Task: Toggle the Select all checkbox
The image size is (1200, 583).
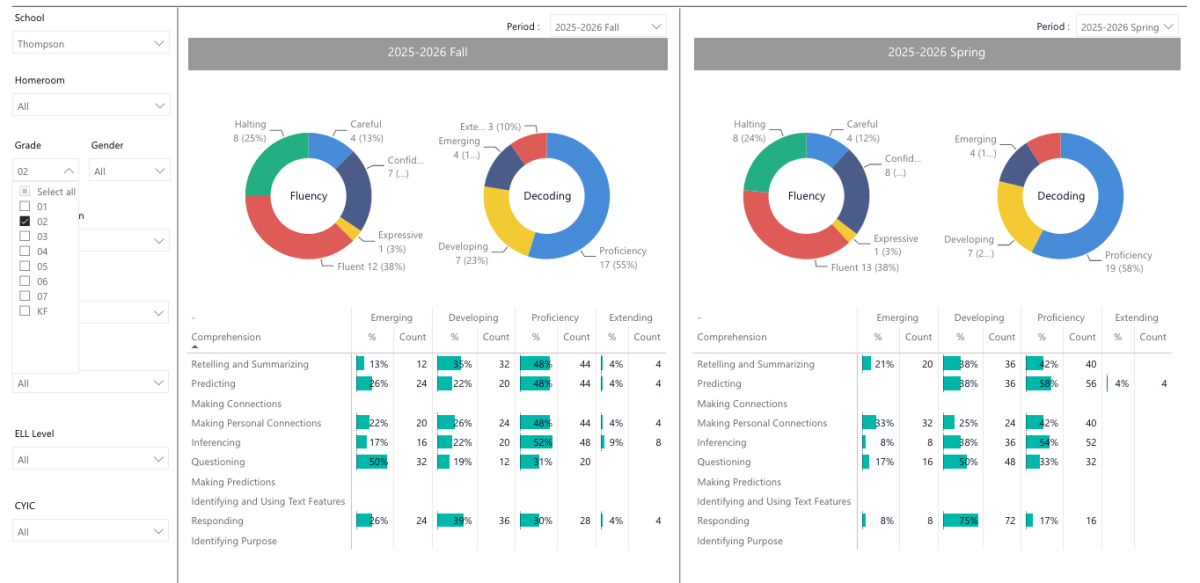Action: 25,191
